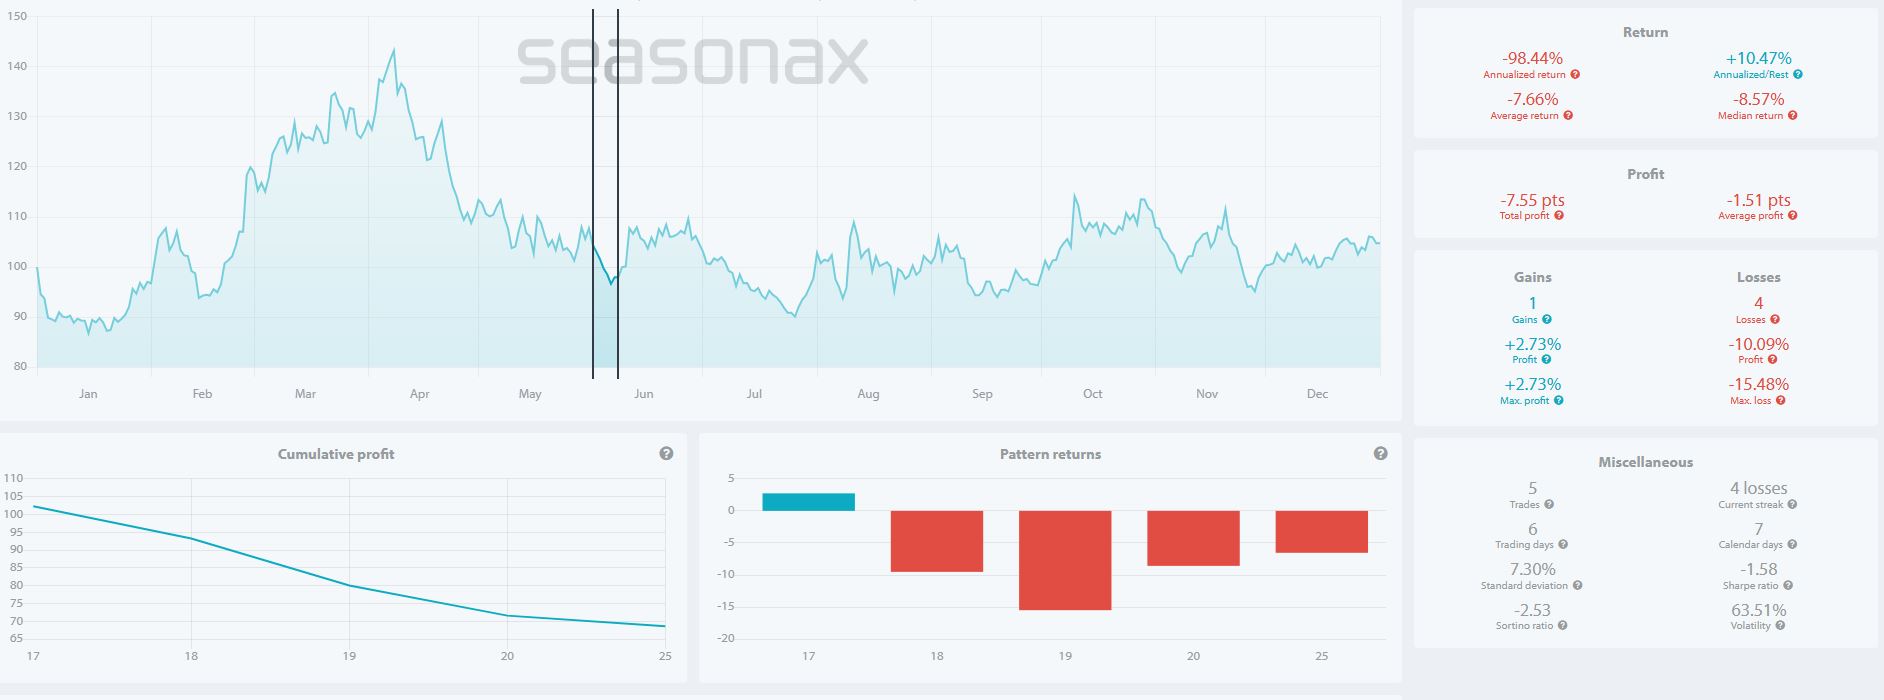Click the left vertical period marker line
The width and height of the screenshot is (1884, 700).
pos(593,194)
